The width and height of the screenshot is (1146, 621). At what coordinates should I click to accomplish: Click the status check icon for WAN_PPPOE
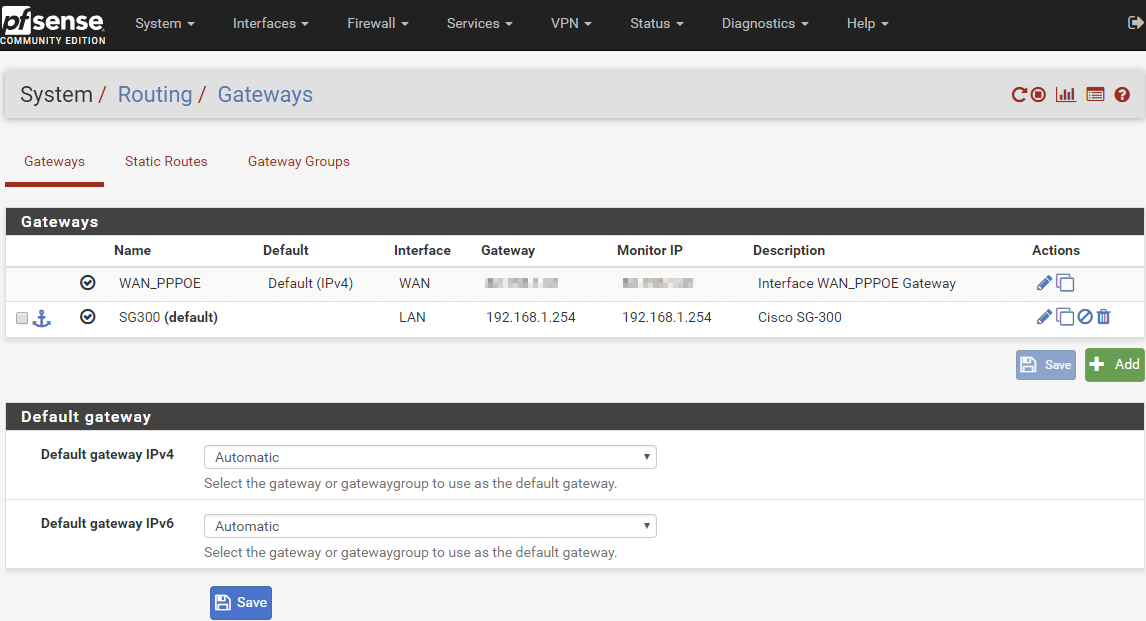point(87,283)
